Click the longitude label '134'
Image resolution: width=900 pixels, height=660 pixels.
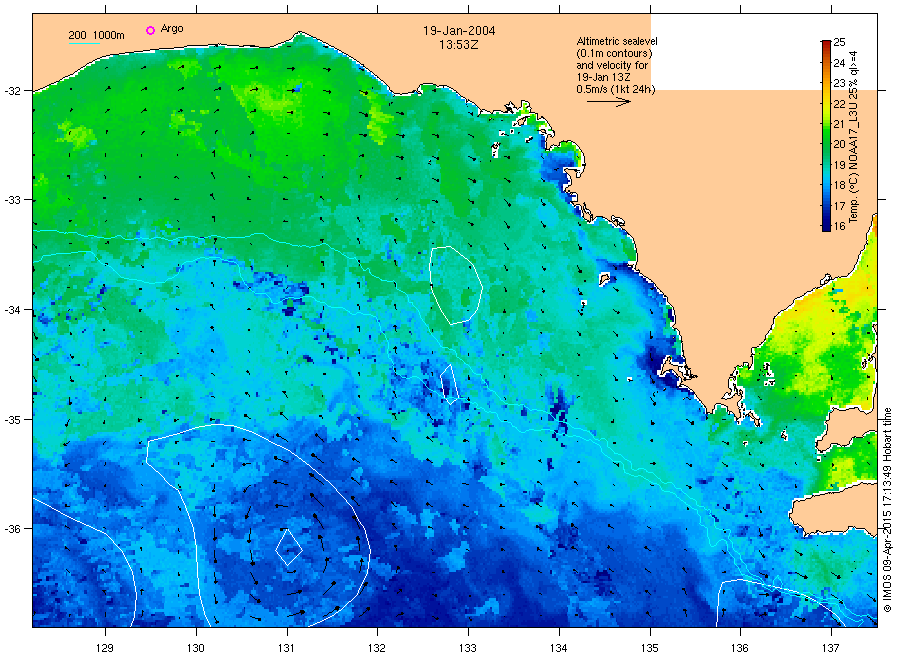pyautogui.click(x=558, y=649)
